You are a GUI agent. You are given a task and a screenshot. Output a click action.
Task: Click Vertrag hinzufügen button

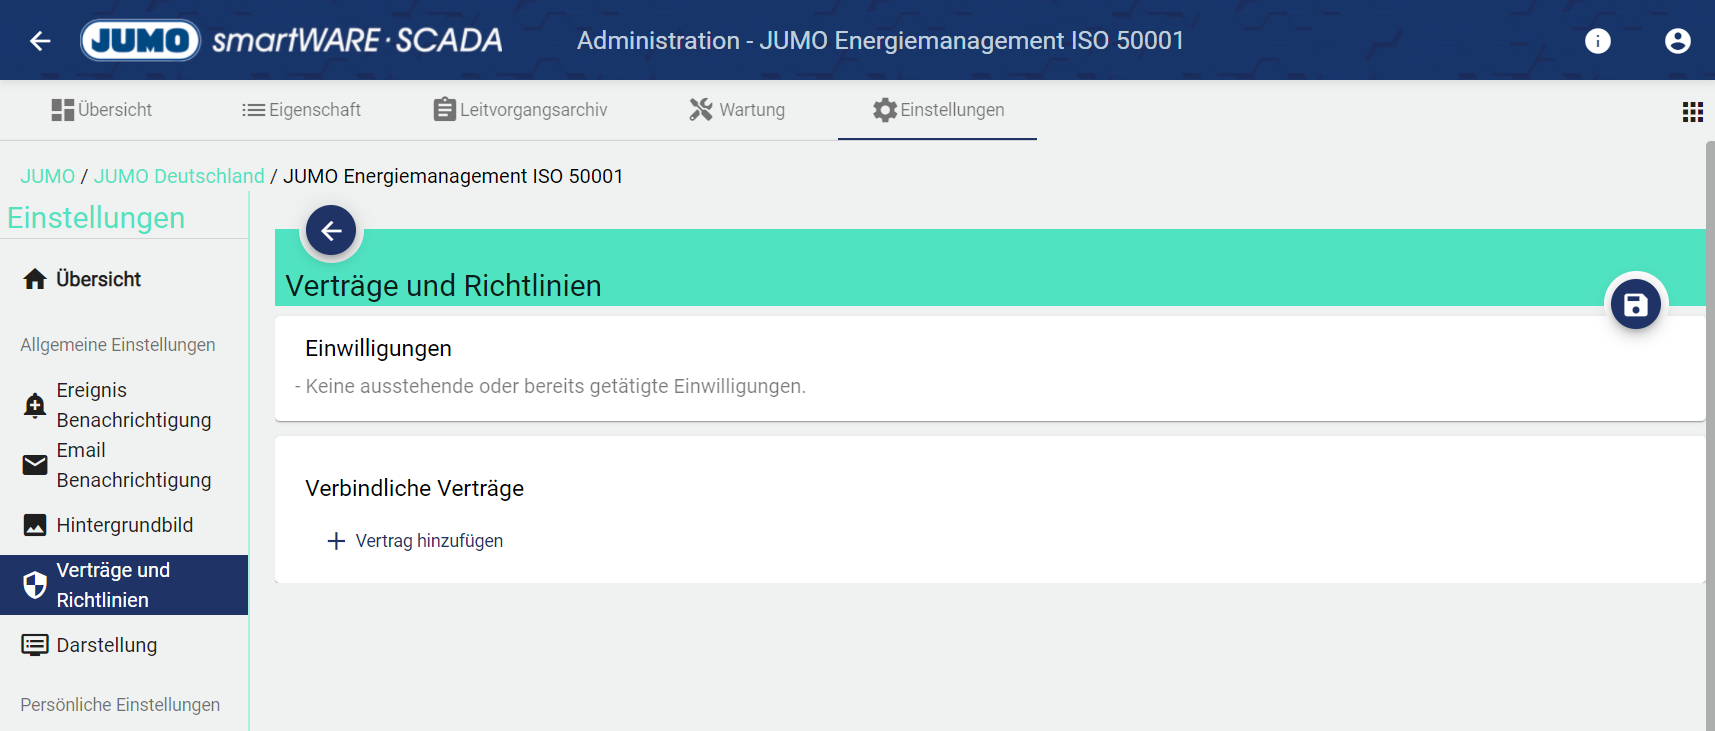429,541
